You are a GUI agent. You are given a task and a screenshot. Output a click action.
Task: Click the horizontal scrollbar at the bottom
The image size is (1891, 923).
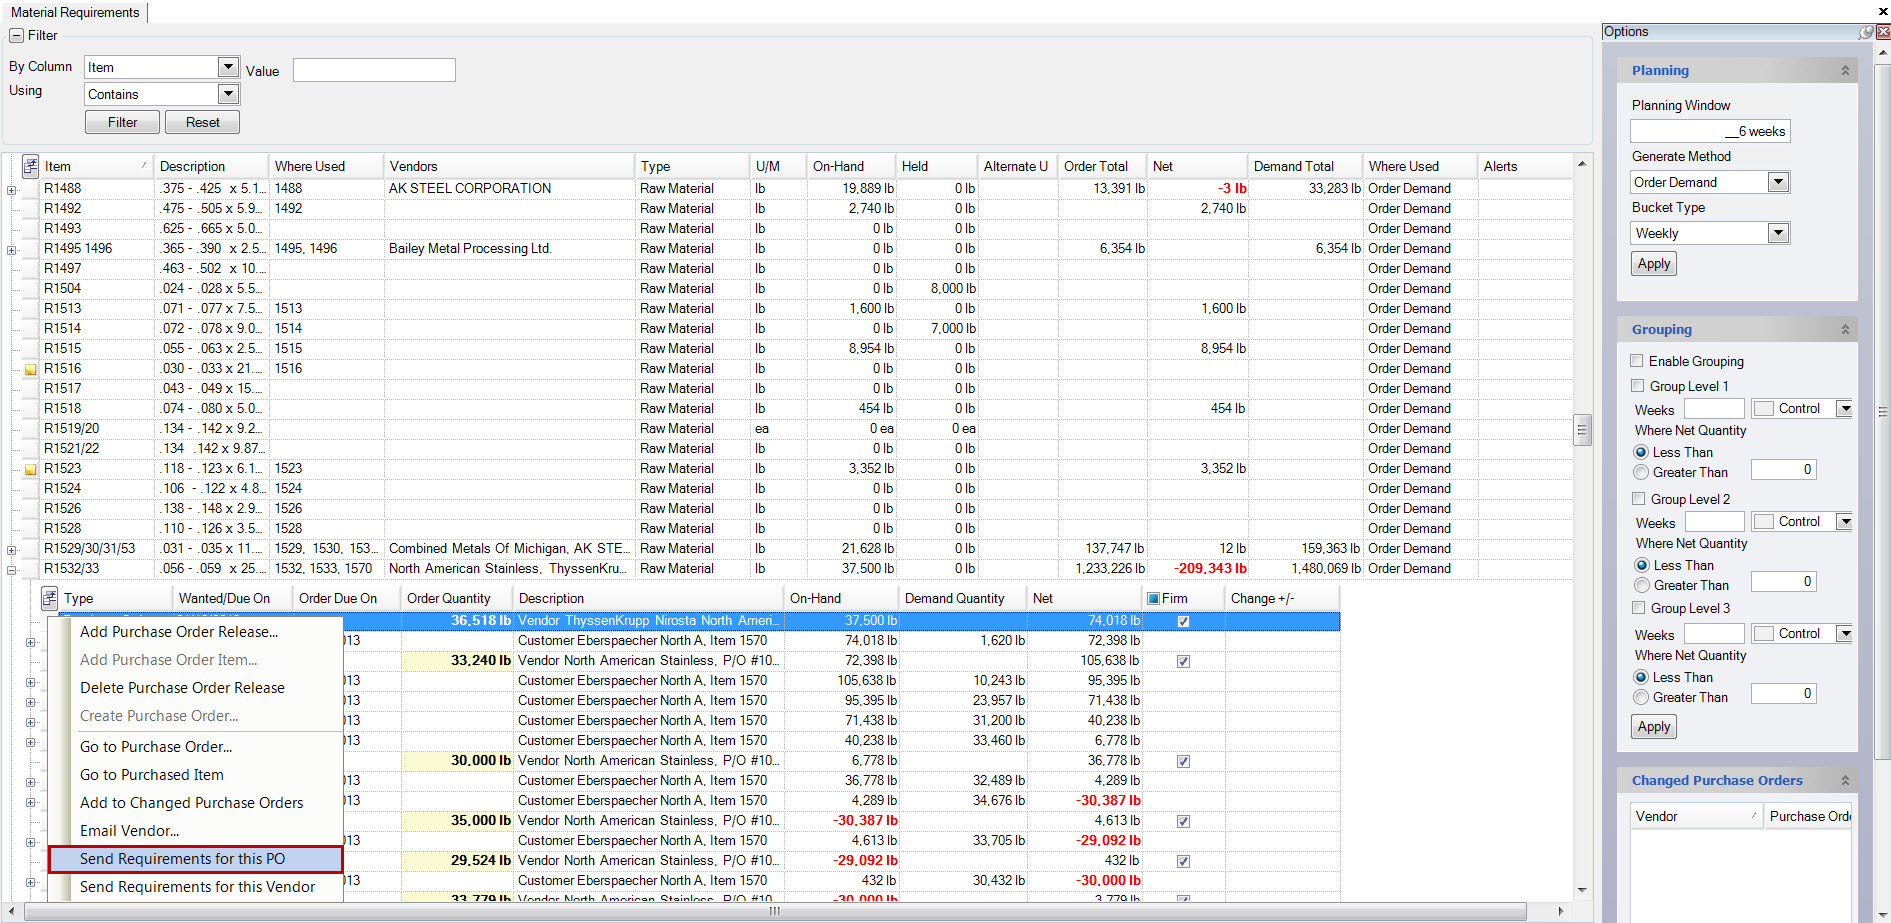[775, 911]
